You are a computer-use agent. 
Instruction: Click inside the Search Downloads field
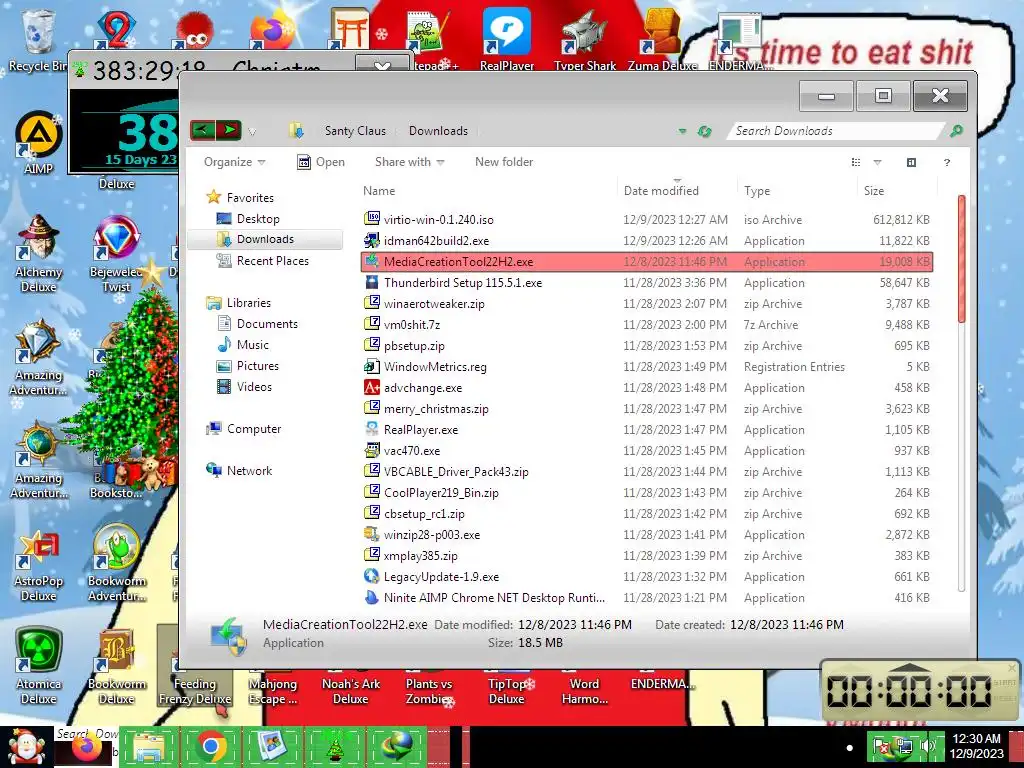click(x=836, y=131)
